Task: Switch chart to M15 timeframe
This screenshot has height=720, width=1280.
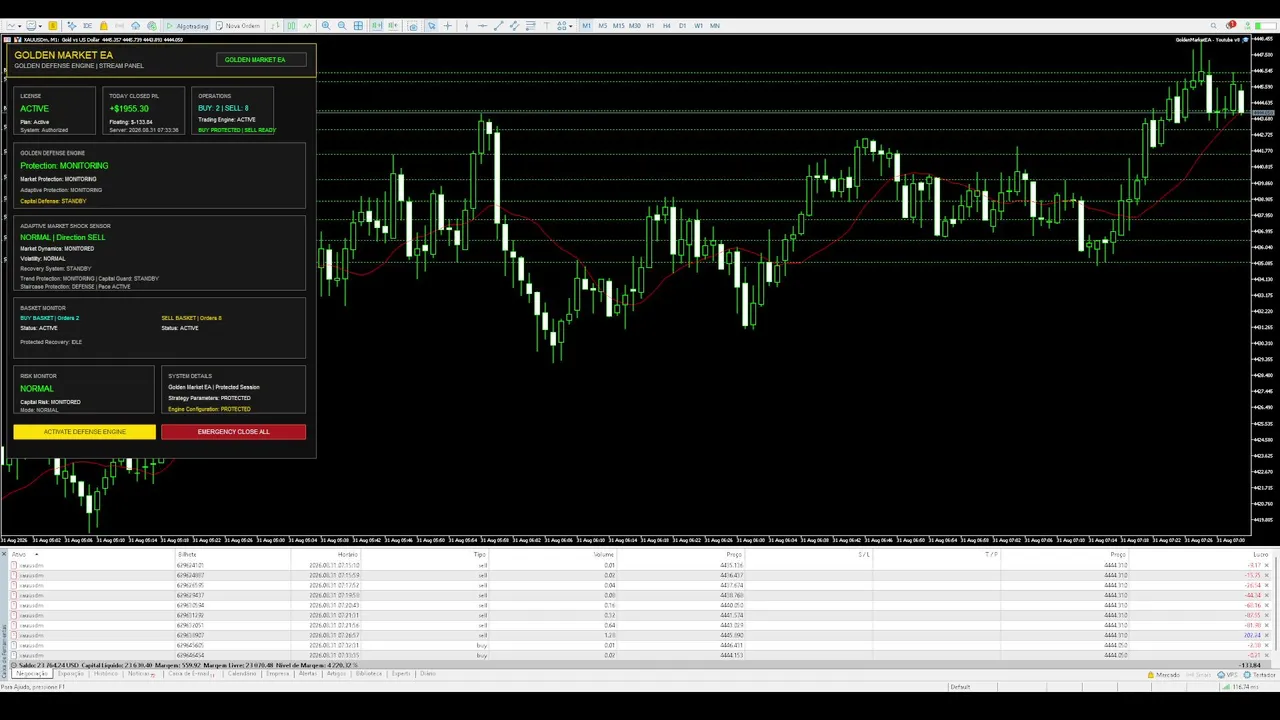Action: [x=619, y=25]
